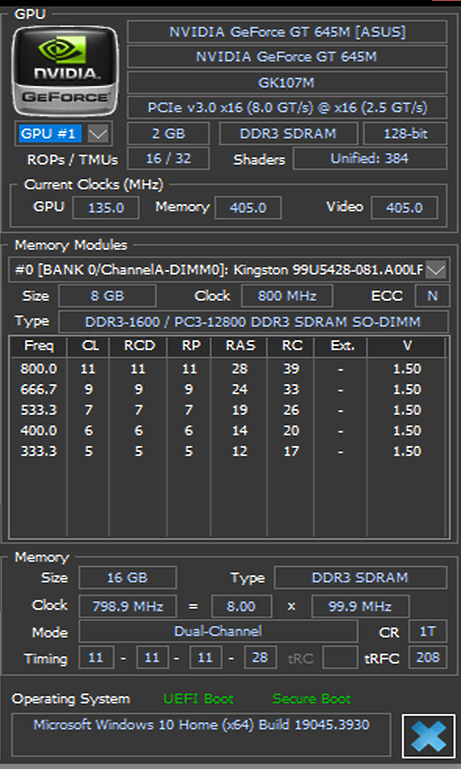Click the blue X close icon
The image size is (461, 769).
coord(429,736)
